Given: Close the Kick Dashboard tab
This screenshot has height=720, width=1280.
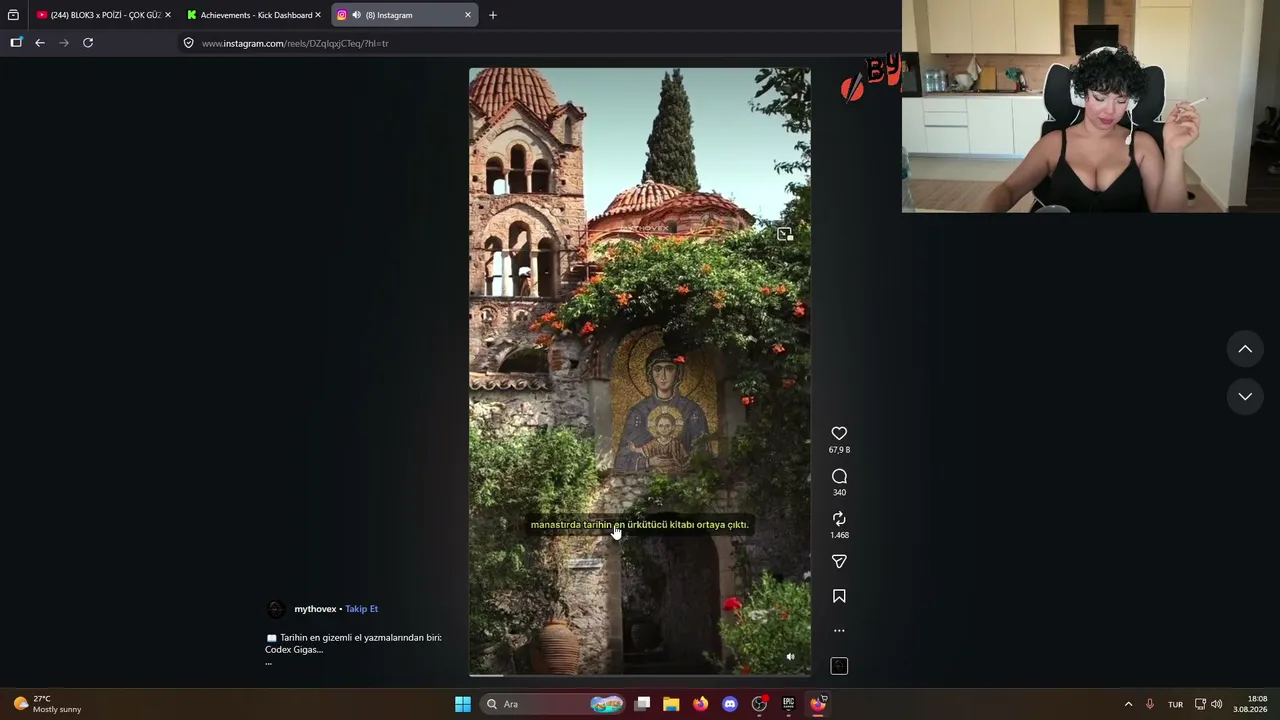Looking at the screenshot, I should [318, 15].
